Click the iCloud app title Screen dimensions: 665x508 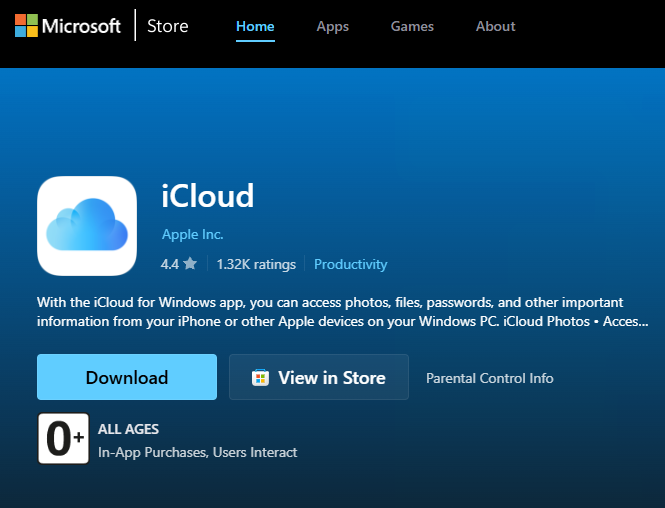(x=207, y=196)
